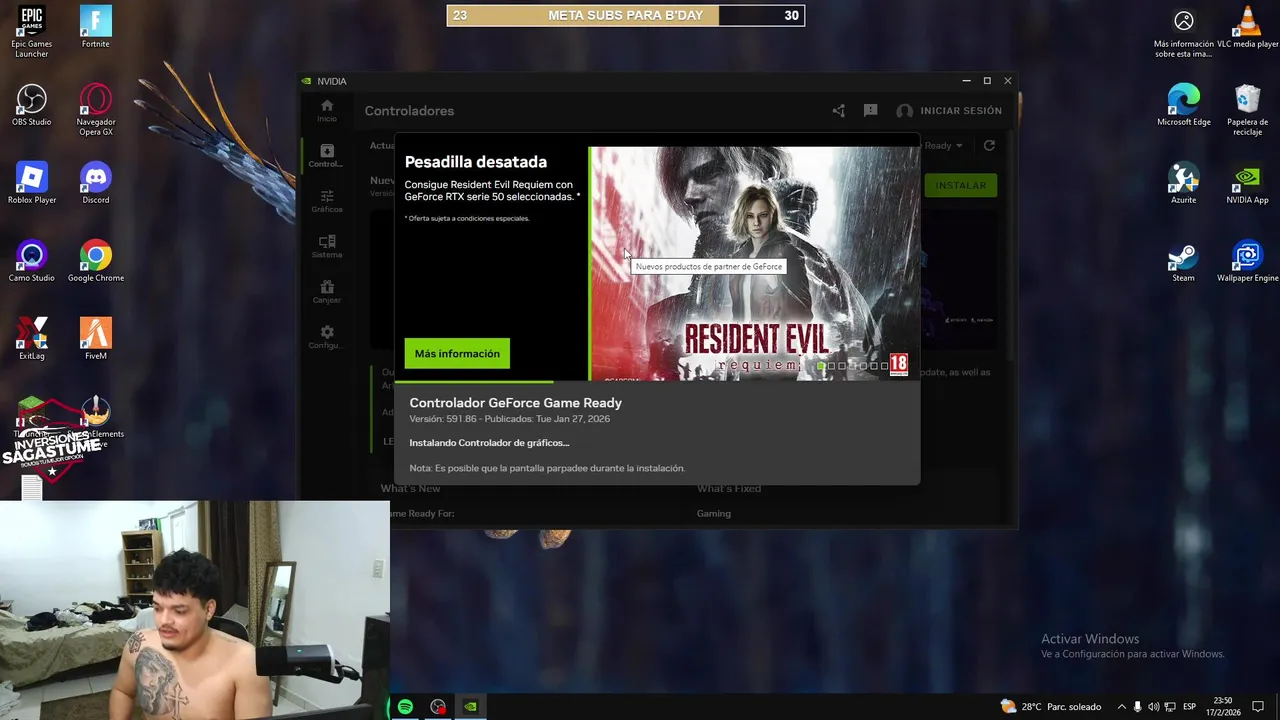This screenshot has height=720, width=1280.
Task: Open the weather widget showing 28°C
Action: click(x=1051, y=707)
